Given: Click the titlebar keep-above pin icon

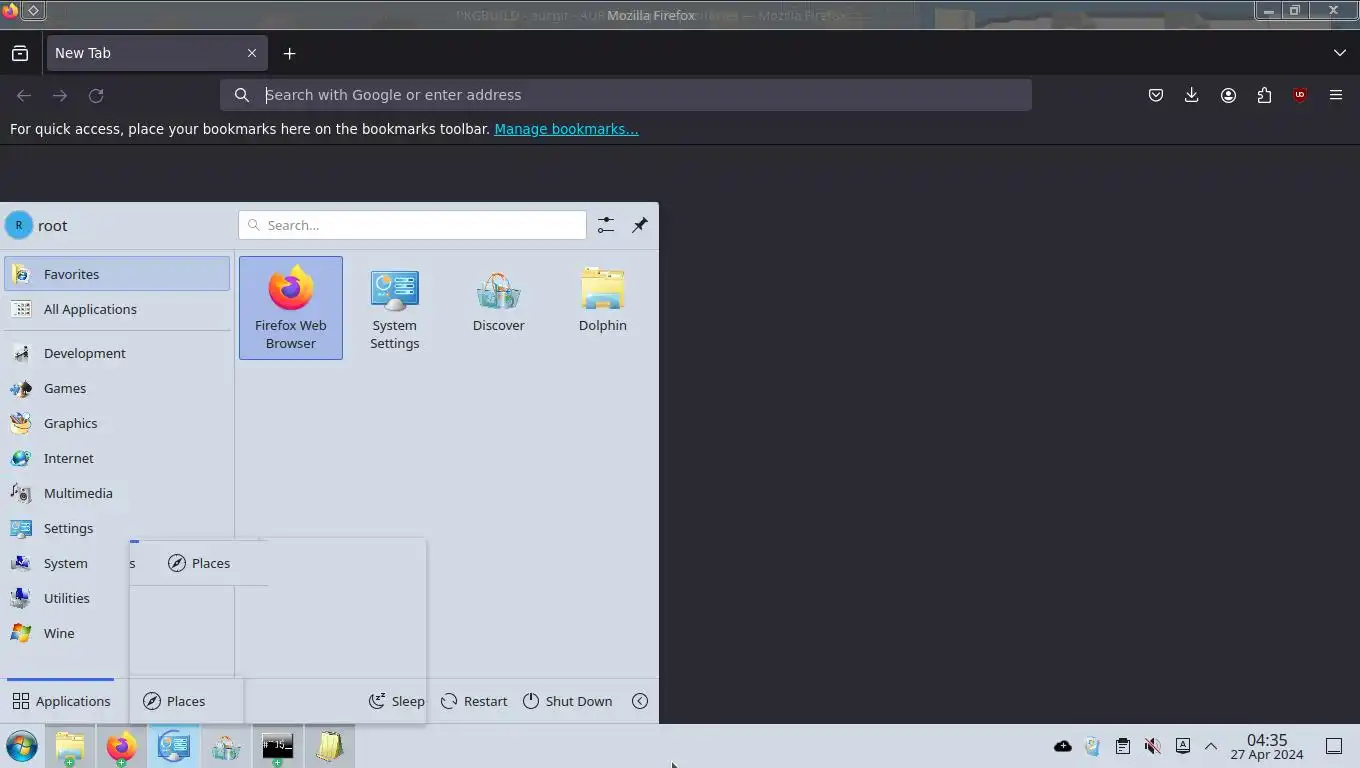Looking at the screenshot, I should coord(33,10).
